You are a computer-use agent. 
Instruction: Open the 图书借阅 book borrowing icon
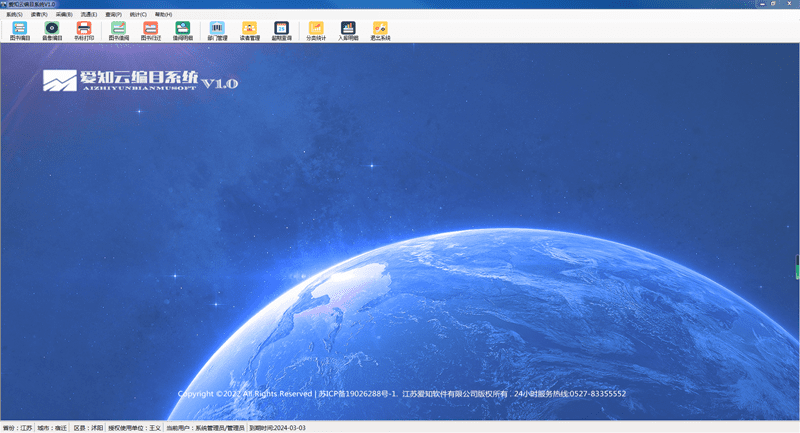point(119,30)
